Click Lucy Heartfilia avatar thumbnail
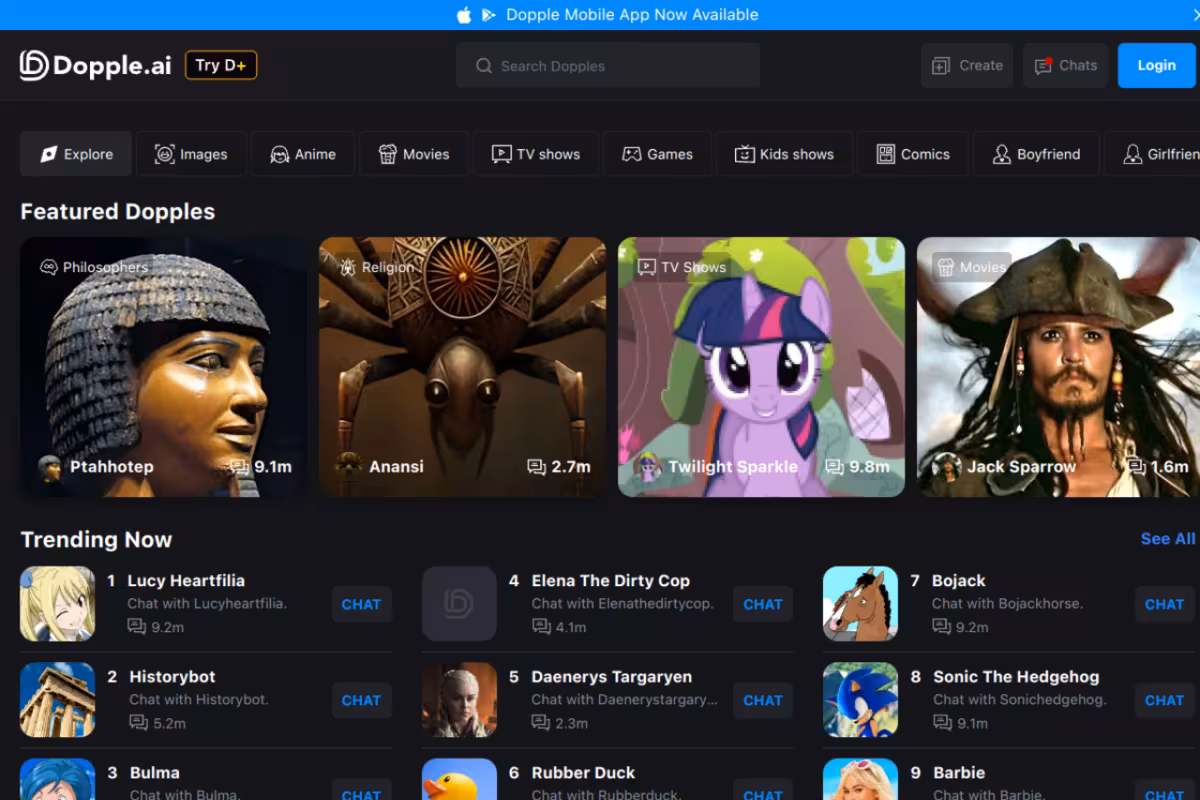Viewport: 1200px width, 800px height. (58, 604)
